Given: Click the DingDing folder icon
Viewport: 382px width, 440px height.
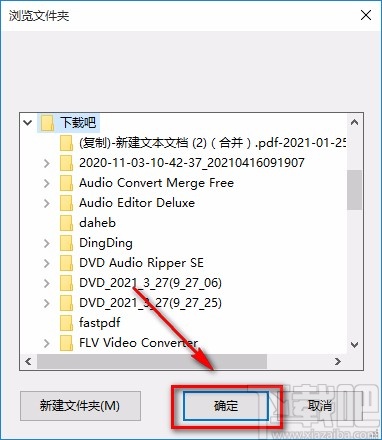Looking at the screenshot, I should [x=66, y=243].
